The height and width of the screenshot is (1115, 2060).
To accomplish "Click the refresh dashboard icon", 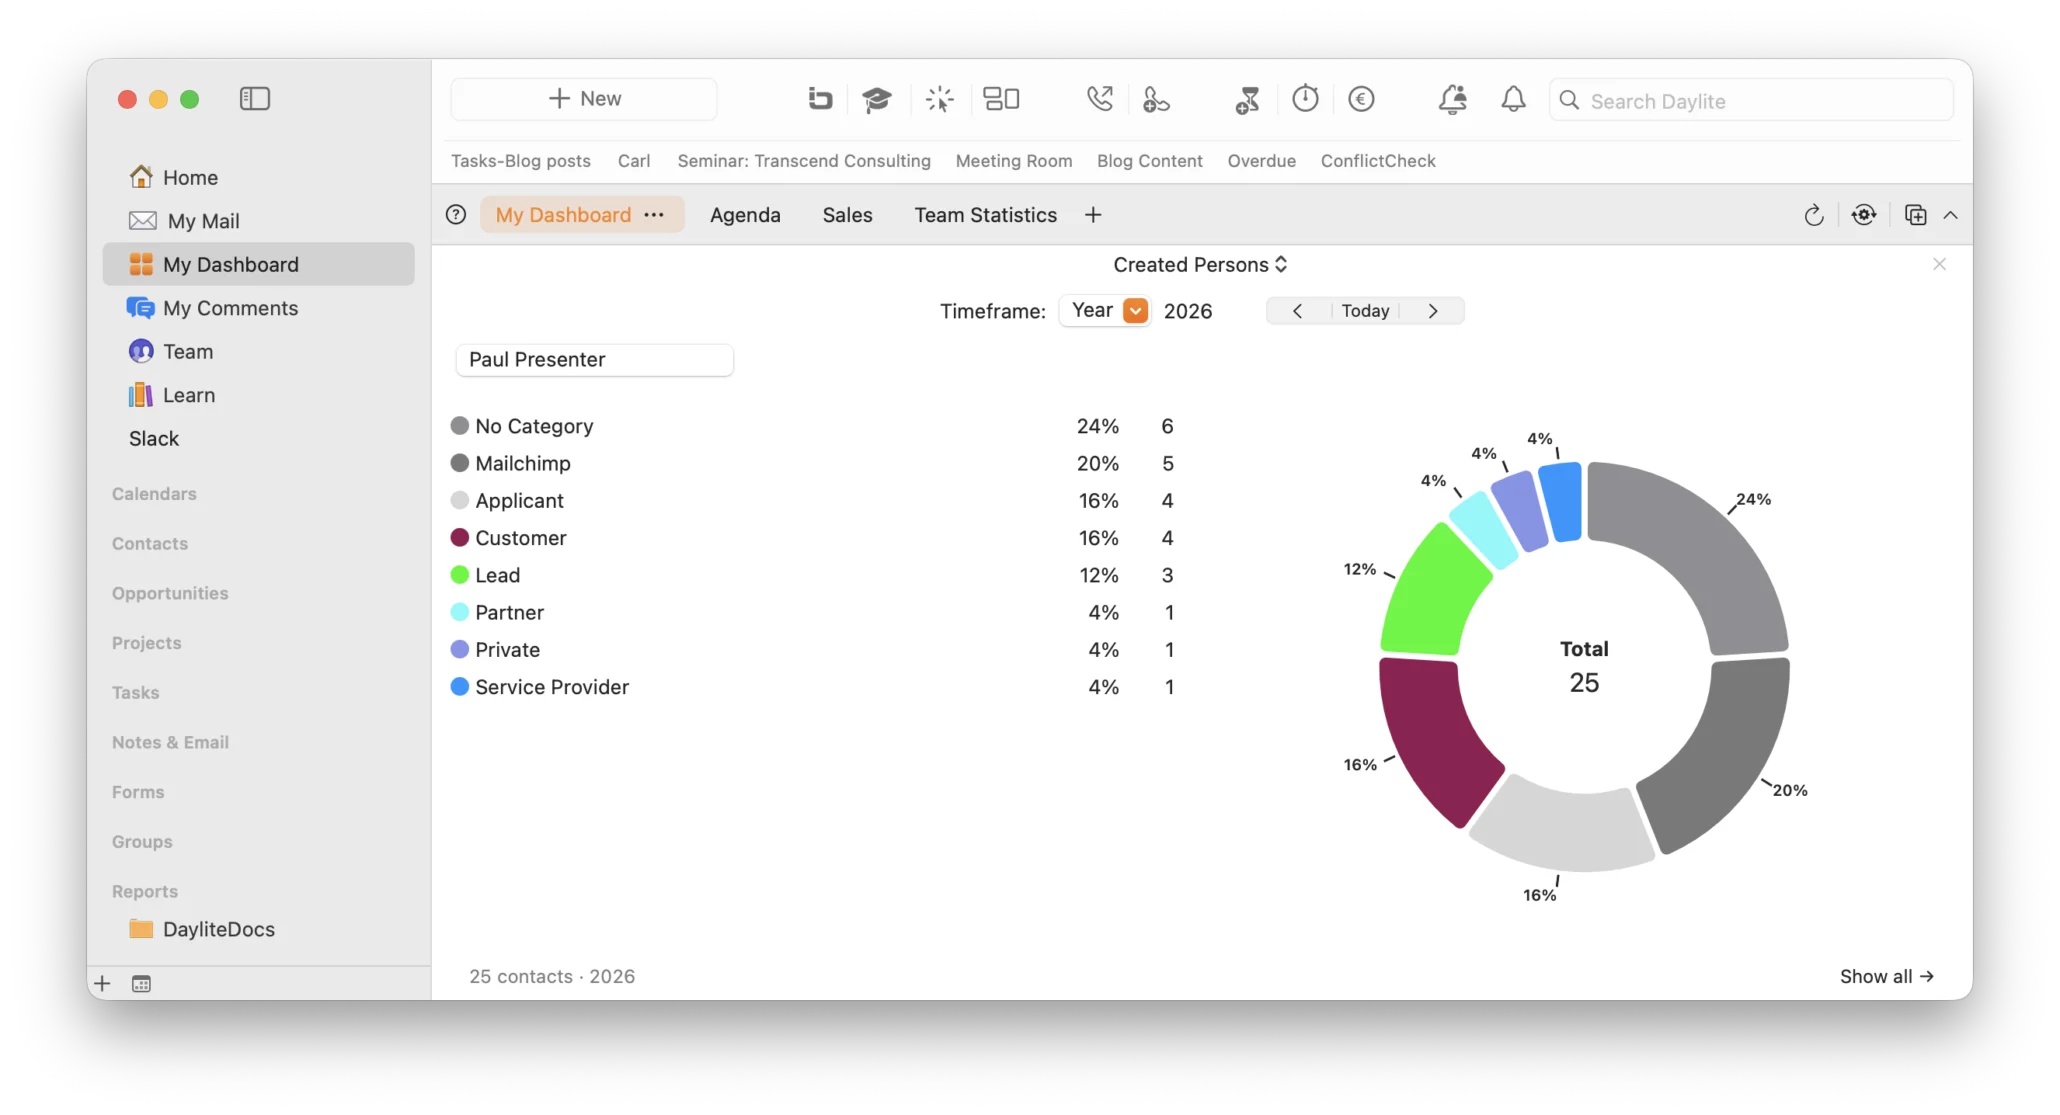I will click(x=1814, y=215).
